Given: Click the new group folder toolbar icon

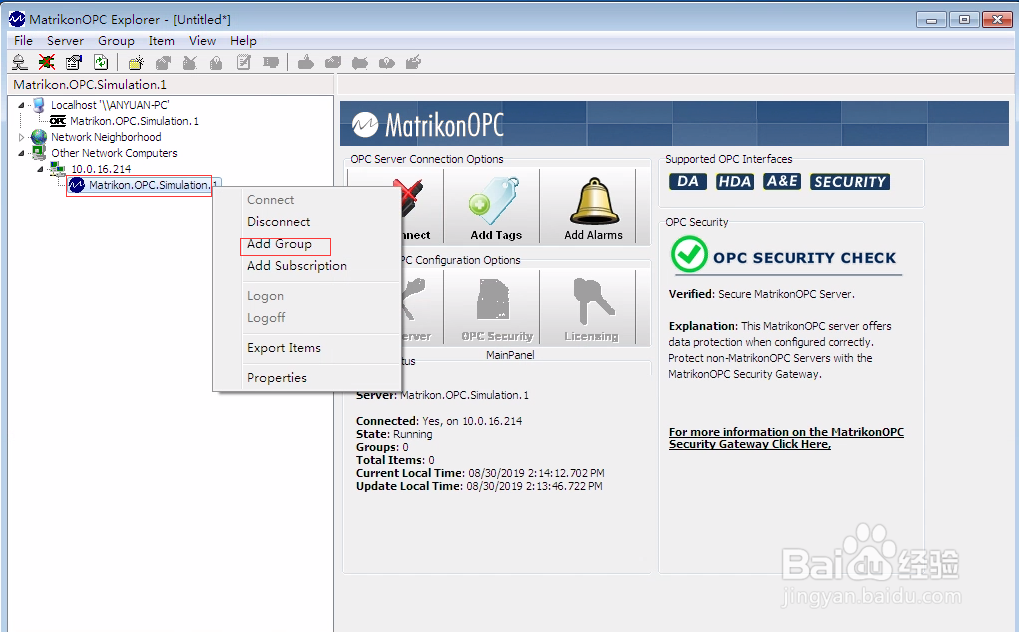Looking at the screenshot, I should tap(137, 61).
